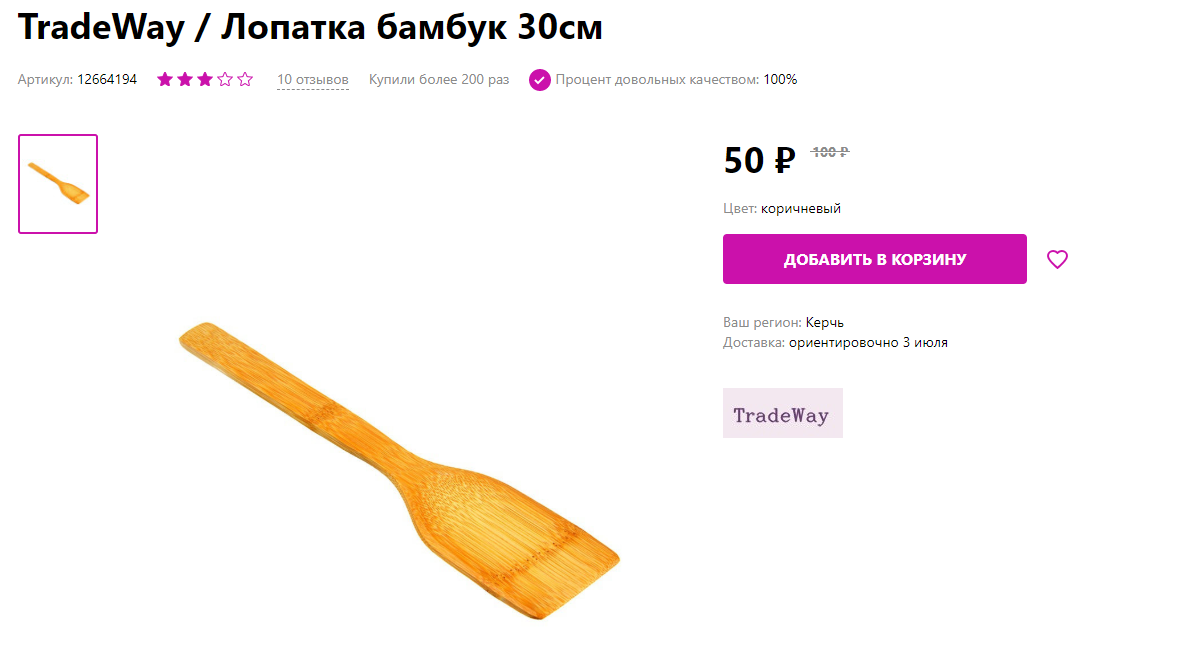
Task: Click the коричневый color value
Action: 801,208
